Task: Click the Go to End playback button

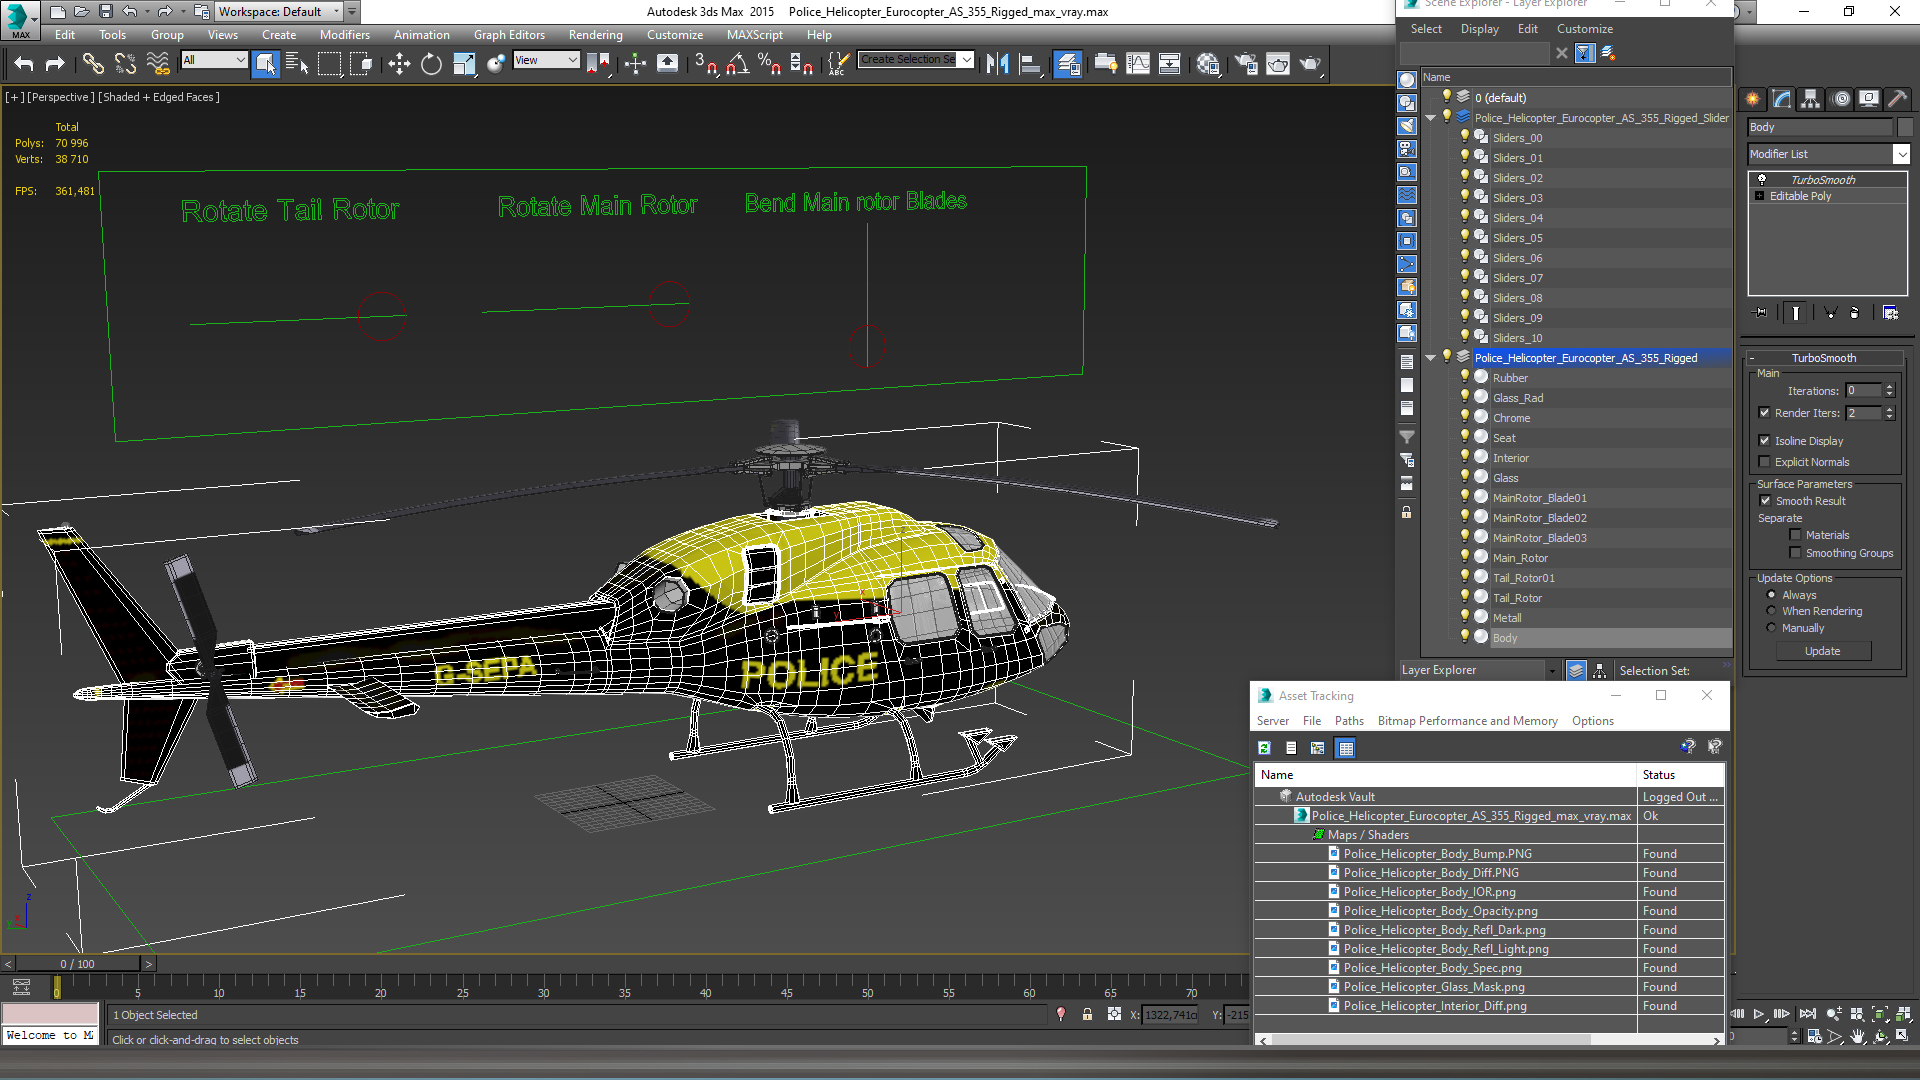Action: pyautogui.click(x=1808, y=1014)
